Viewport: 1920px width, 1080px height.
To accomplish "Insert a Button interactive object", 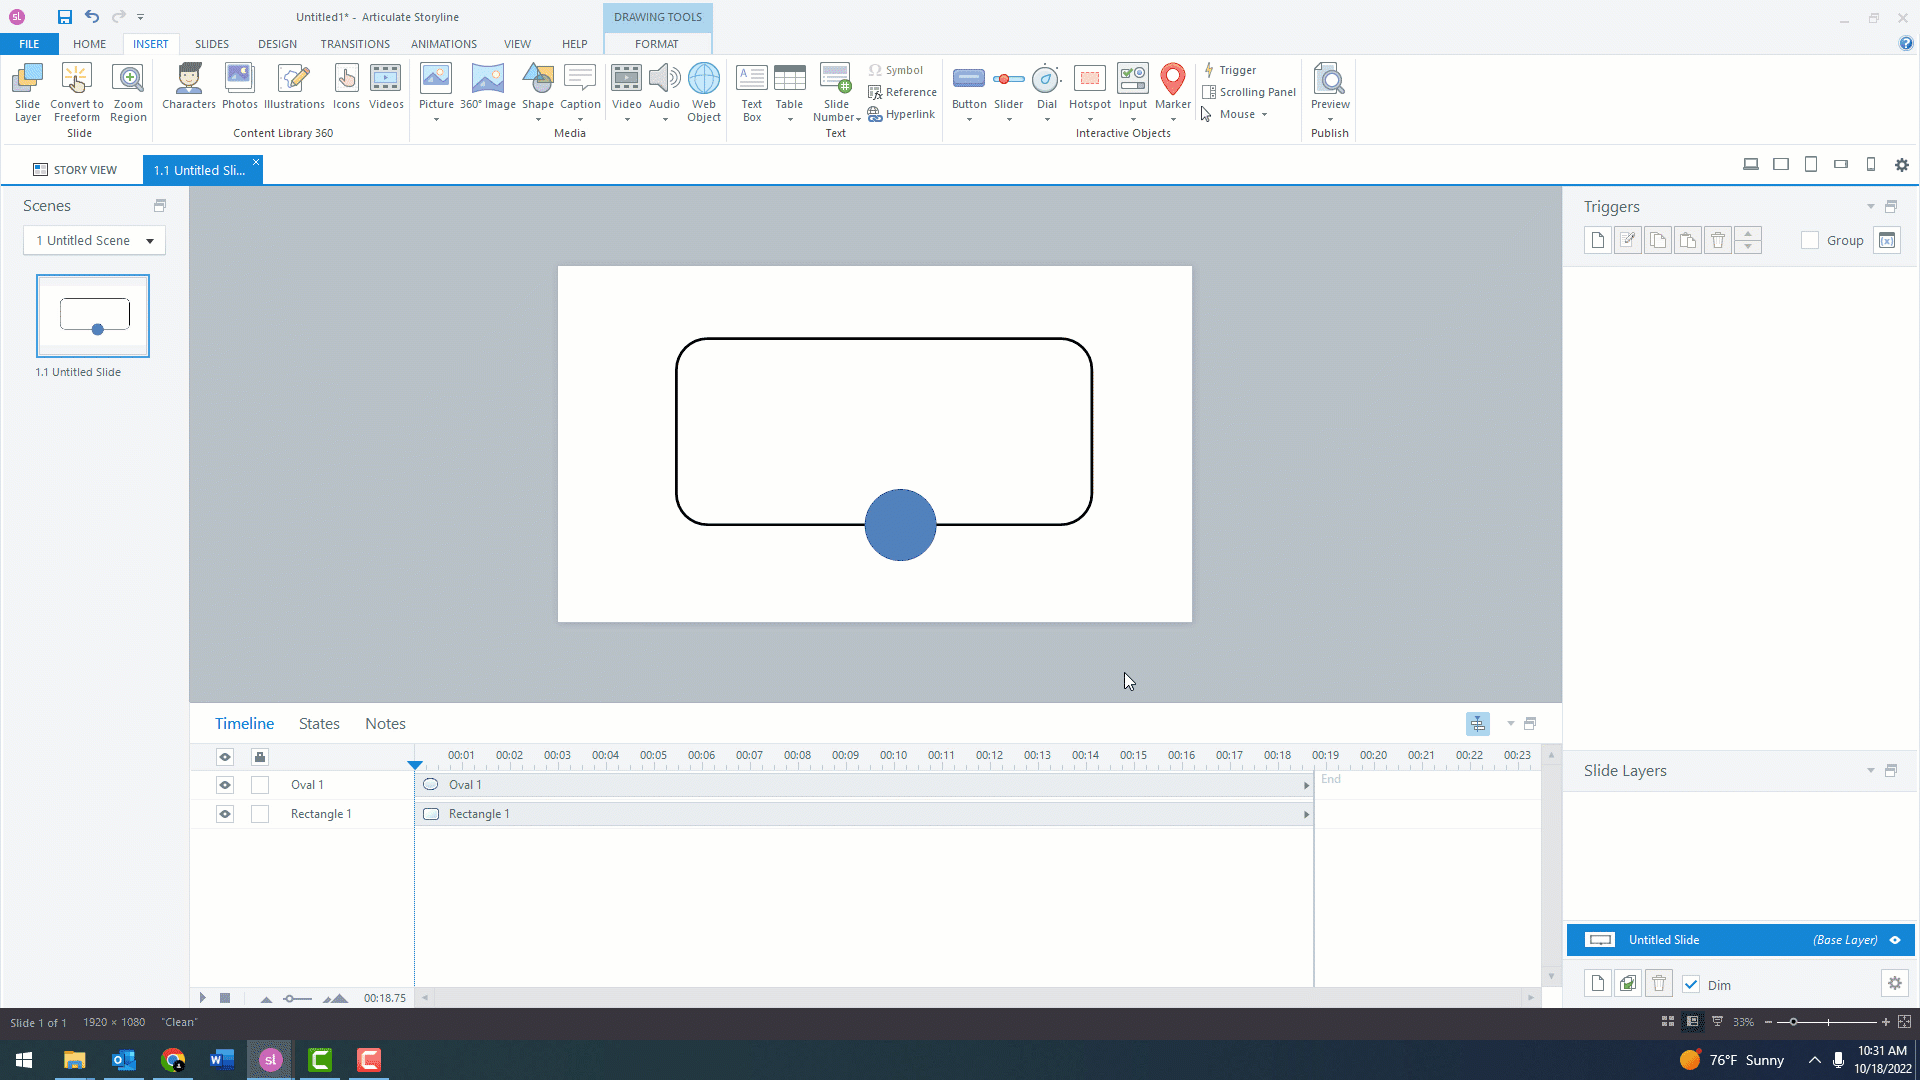I will point(968,90).
